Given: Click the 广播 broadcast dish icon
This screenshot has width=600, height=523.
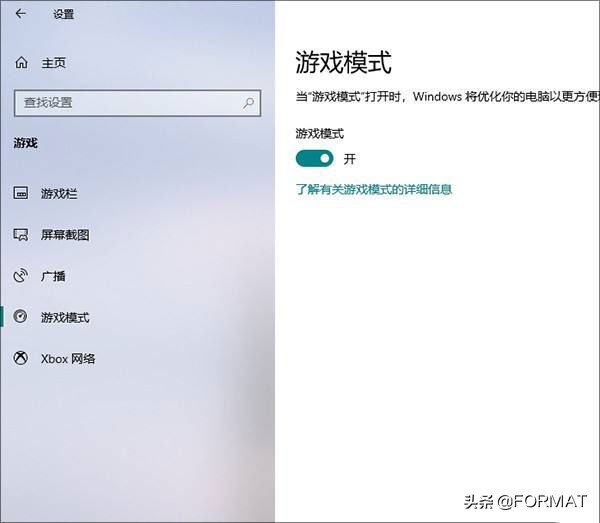Looking at the screenshot, I should pyautogui.click(x=21, y=275).
